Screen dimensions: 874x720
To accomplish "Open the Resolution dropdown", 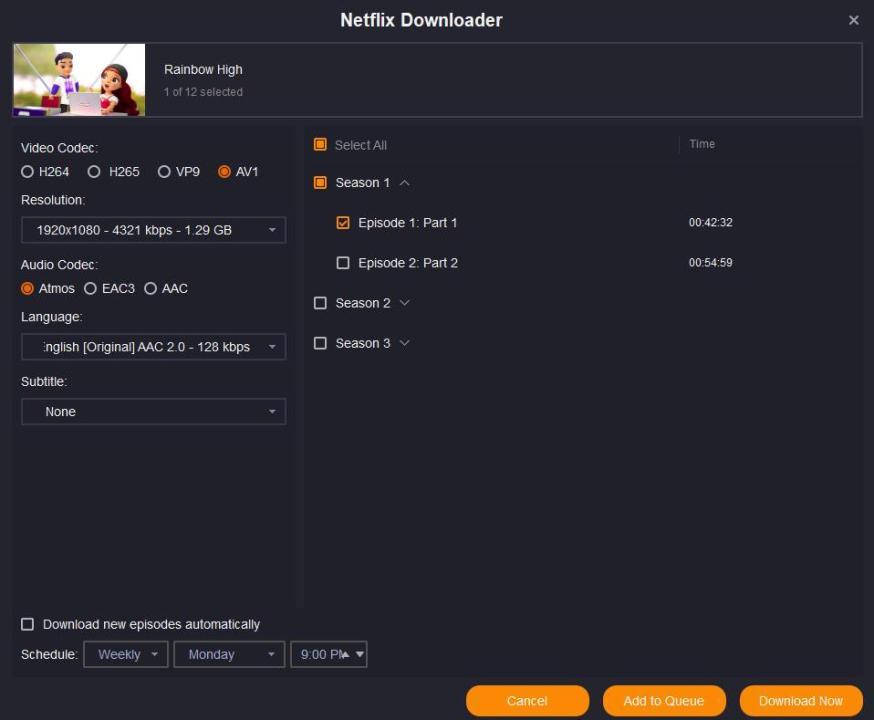I will click(x=153, y=230).
